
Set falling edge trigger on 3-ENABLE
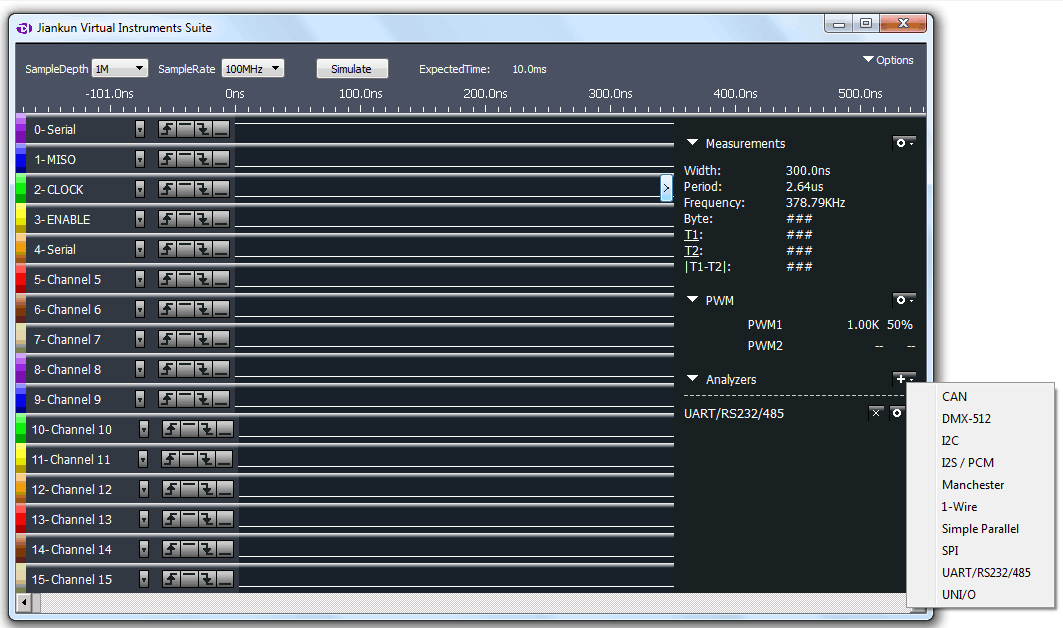(203, 218)
